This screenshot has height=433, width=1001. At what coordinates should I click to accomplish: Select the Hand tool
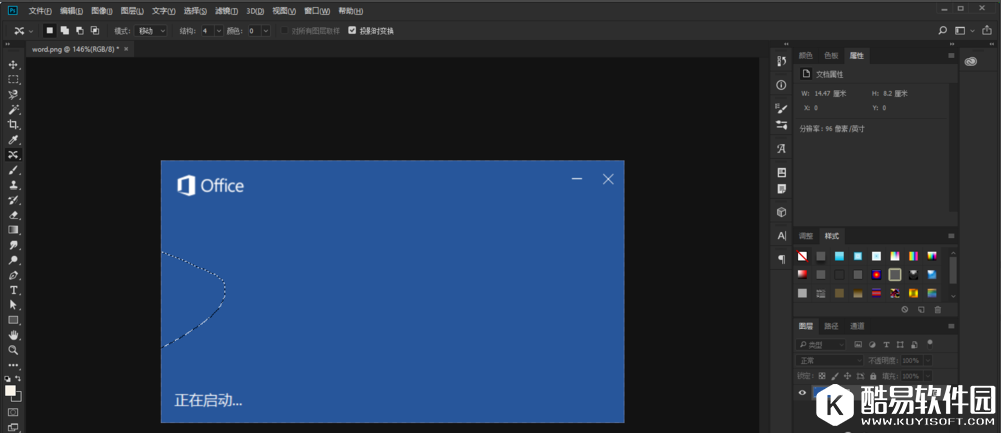[x=13, y=335]
